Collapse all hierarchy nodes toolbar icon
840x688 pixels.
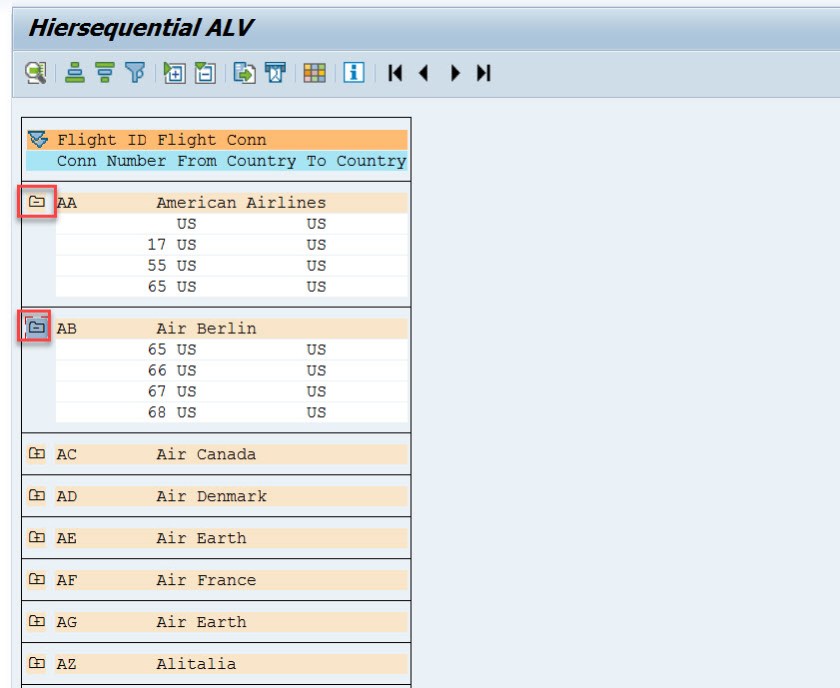(x=205, y=72)
